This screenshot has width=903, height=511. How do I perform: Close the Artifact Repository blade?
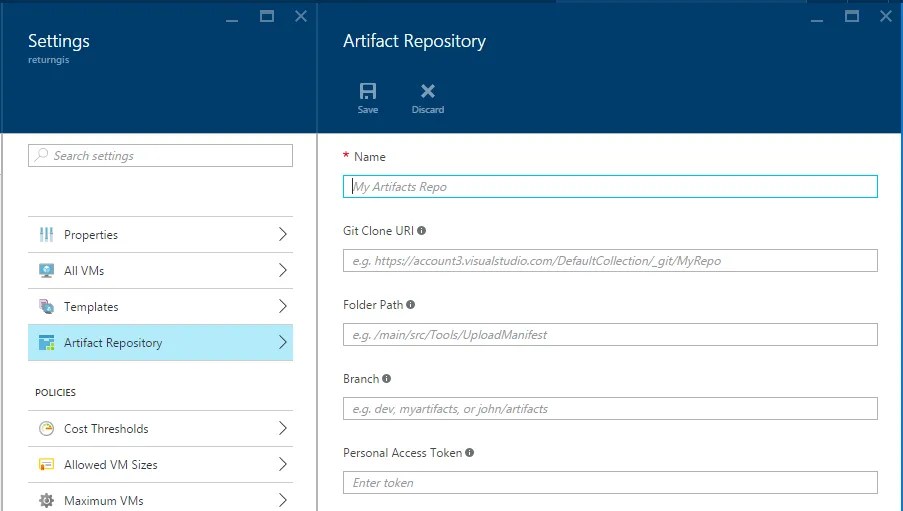click(x=886, y=16)
